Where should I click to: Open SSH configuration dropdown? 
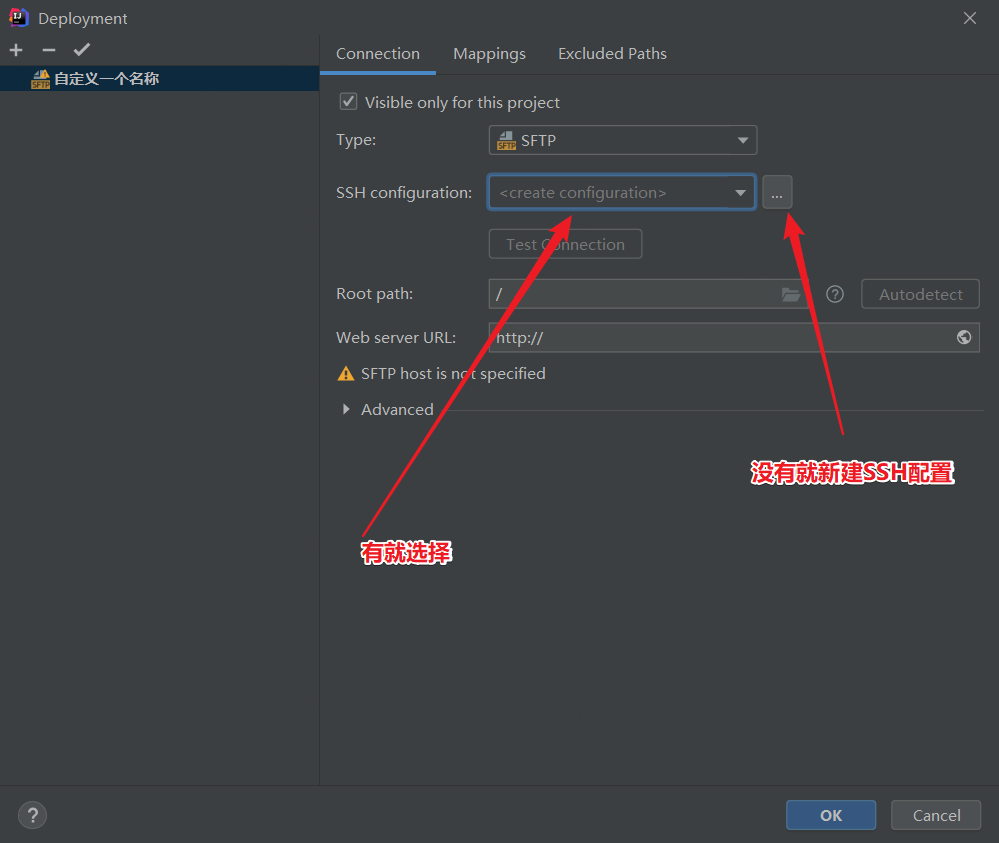click(621, 193)
